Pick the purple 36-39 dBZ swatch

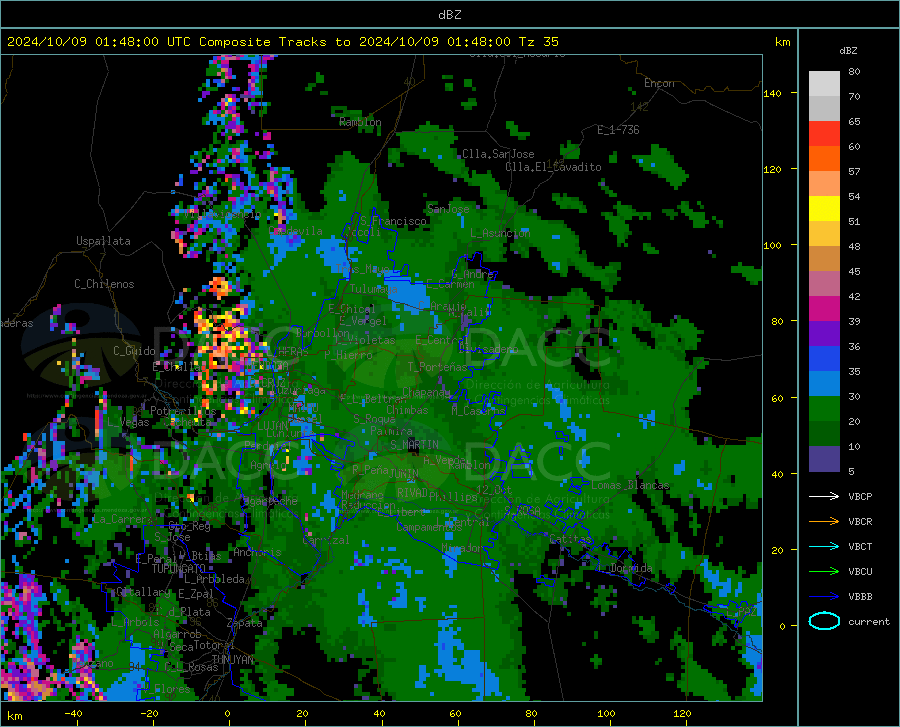[x=824, y=334]
